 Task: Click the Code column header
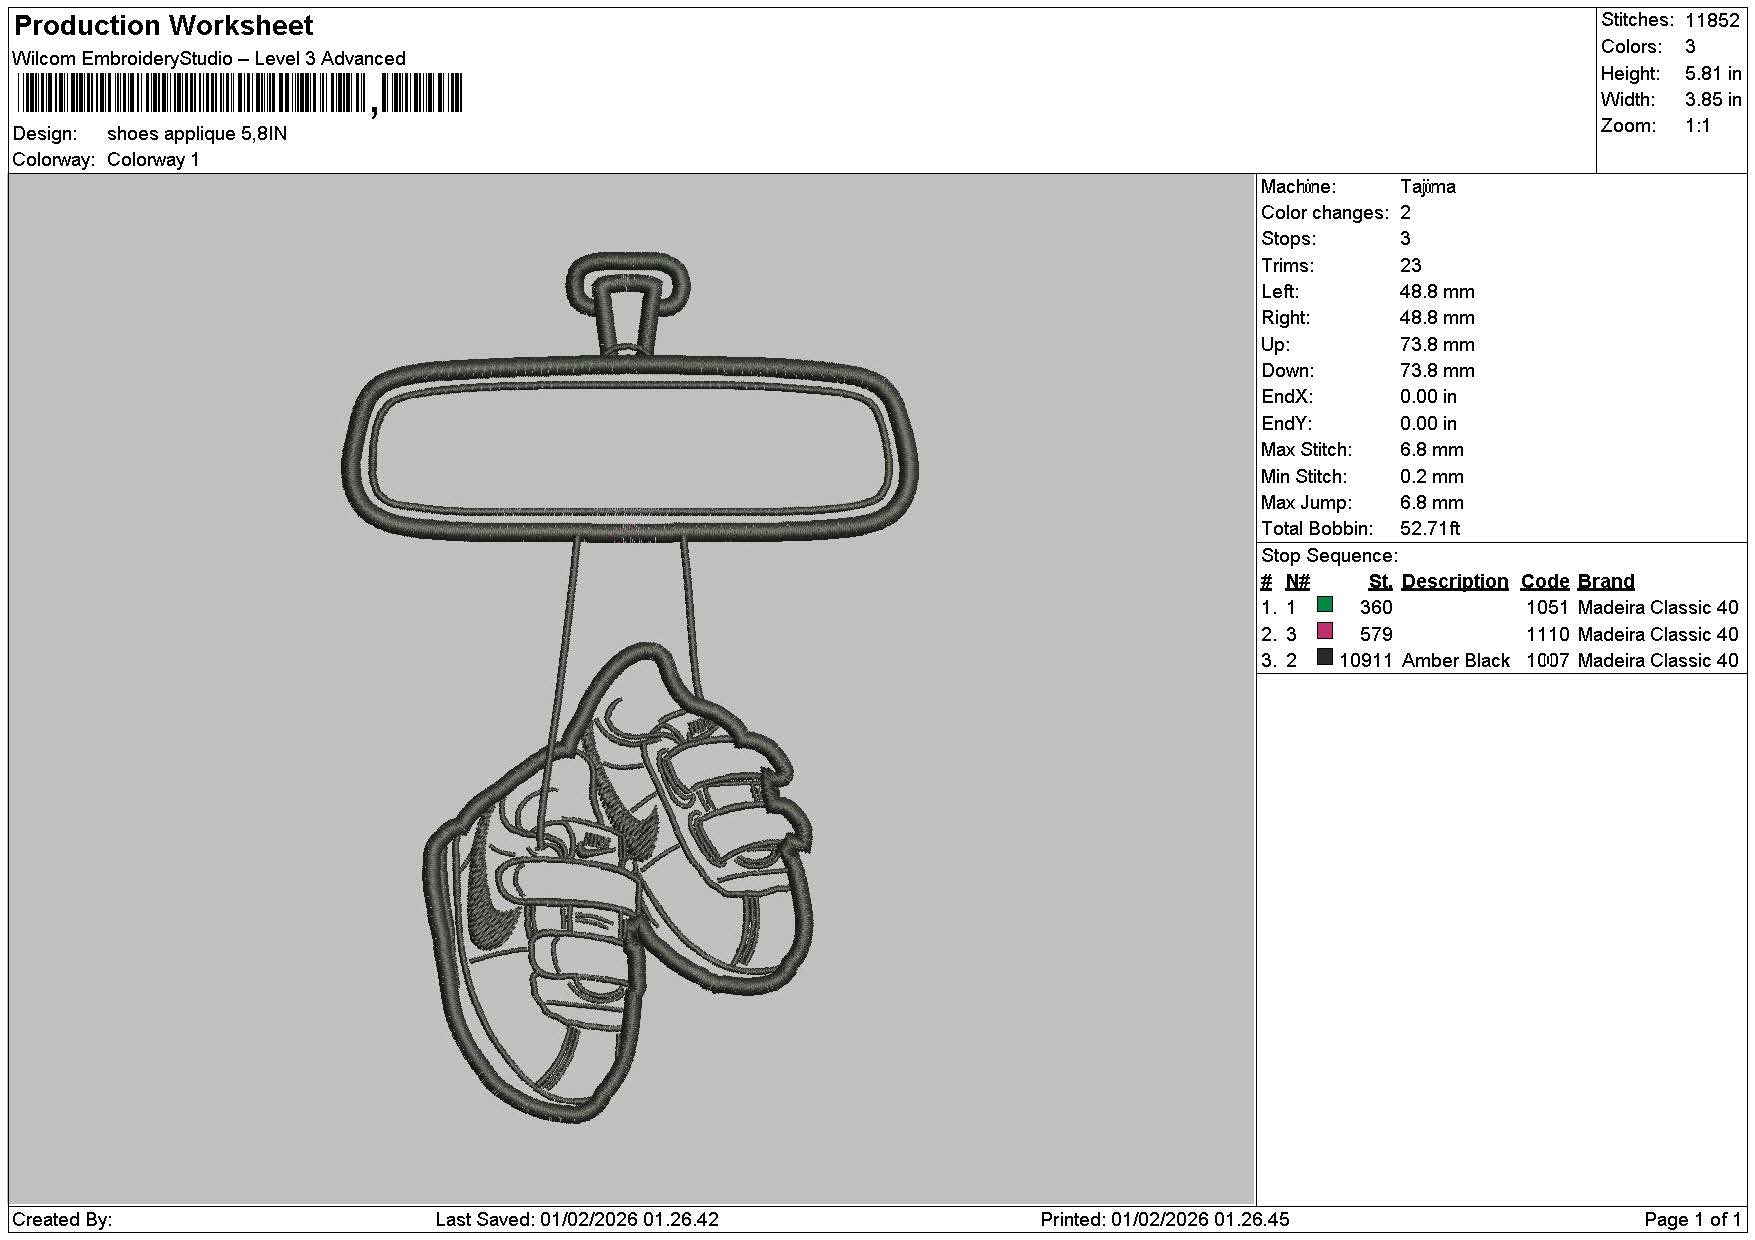pyautogui.click(x=1545, y=582)
